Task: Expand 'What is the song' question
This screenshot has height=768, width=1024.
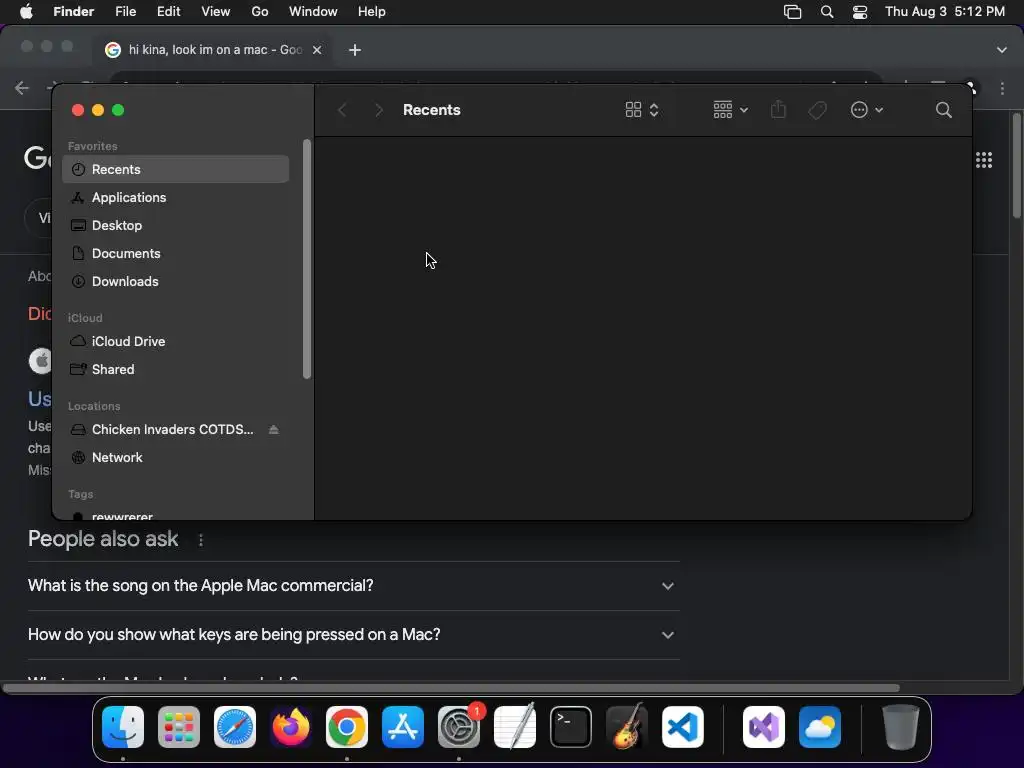Action: click(x=353, y=586)
